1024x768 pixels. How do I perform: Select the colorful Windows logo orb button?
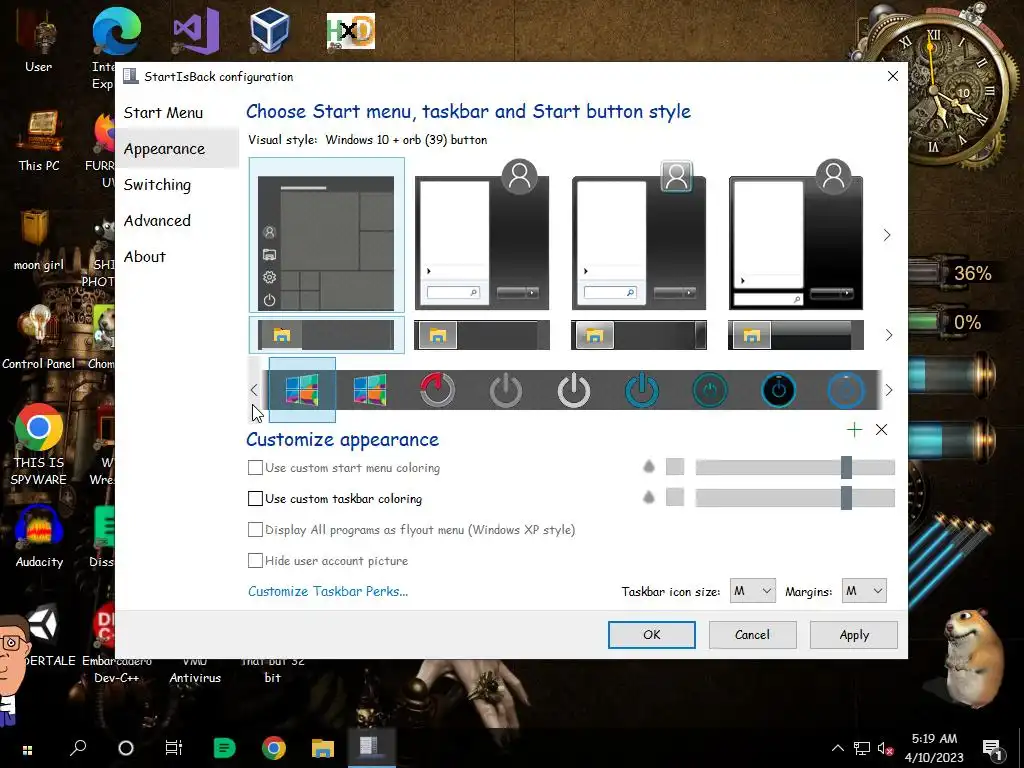pyautogui.click(x=302, y=390)
